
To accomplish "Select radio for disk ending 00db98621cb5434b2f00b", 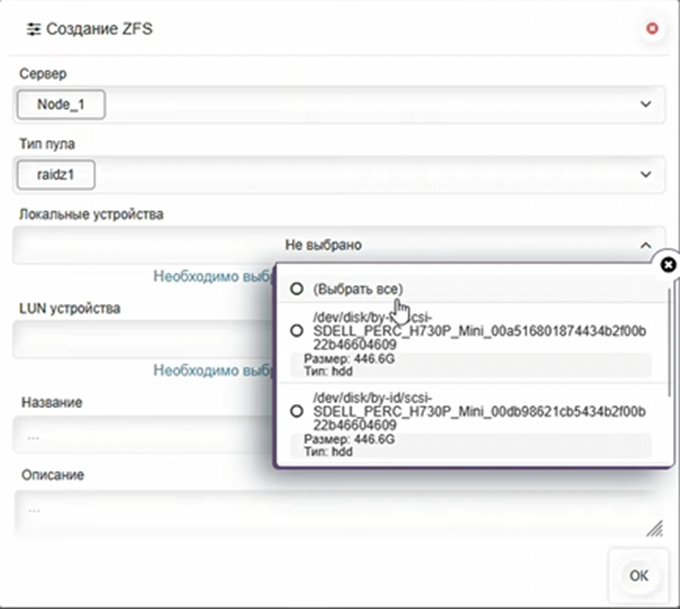I will pyautogui.click(x=297, y=411).
